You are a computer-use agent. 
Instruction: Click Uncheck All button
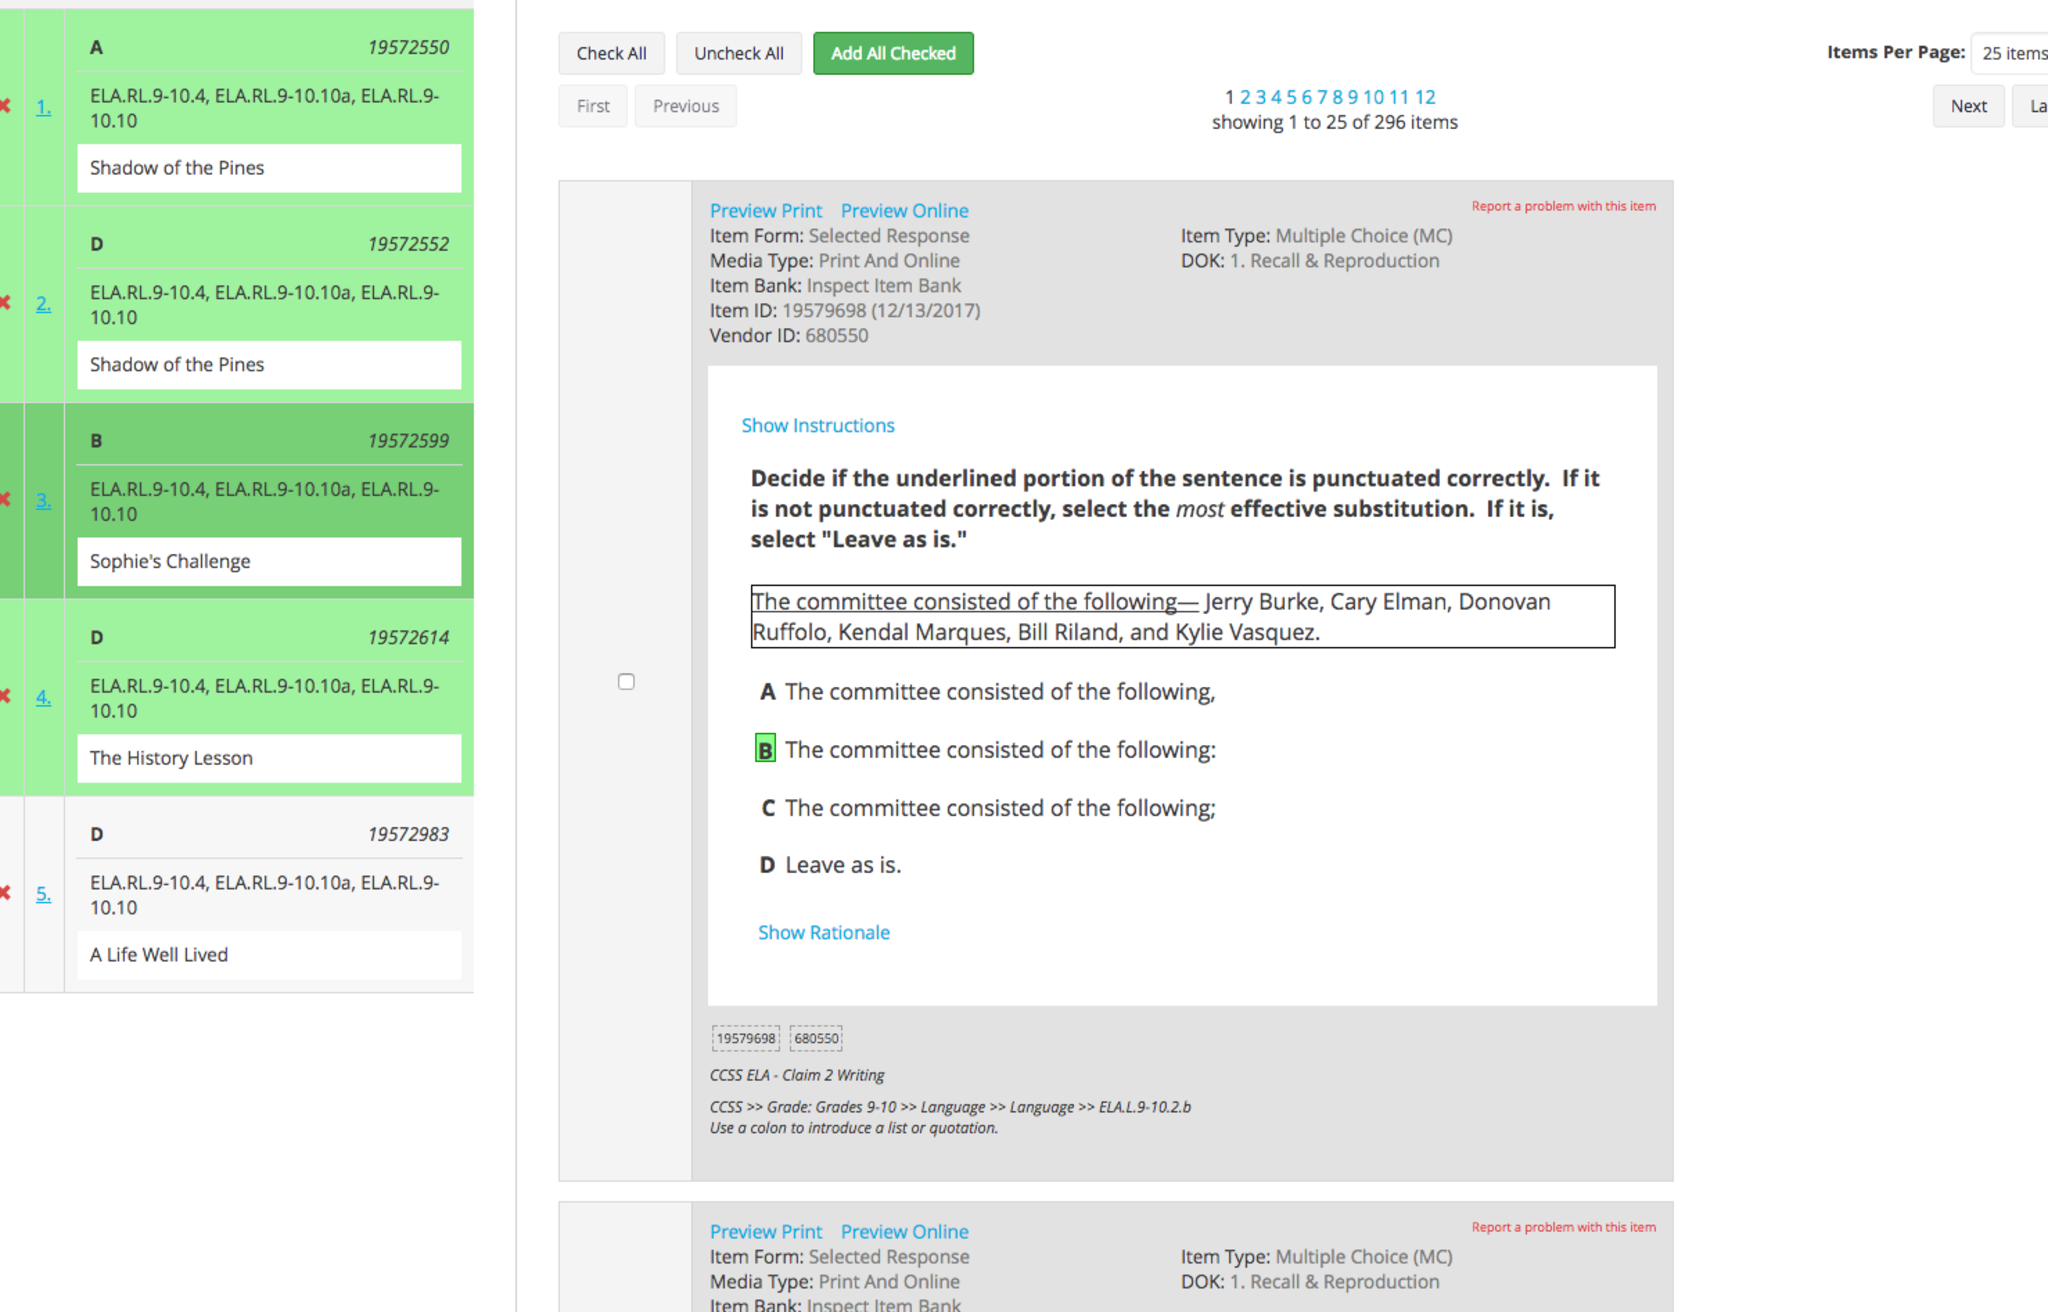pos(738,53)
